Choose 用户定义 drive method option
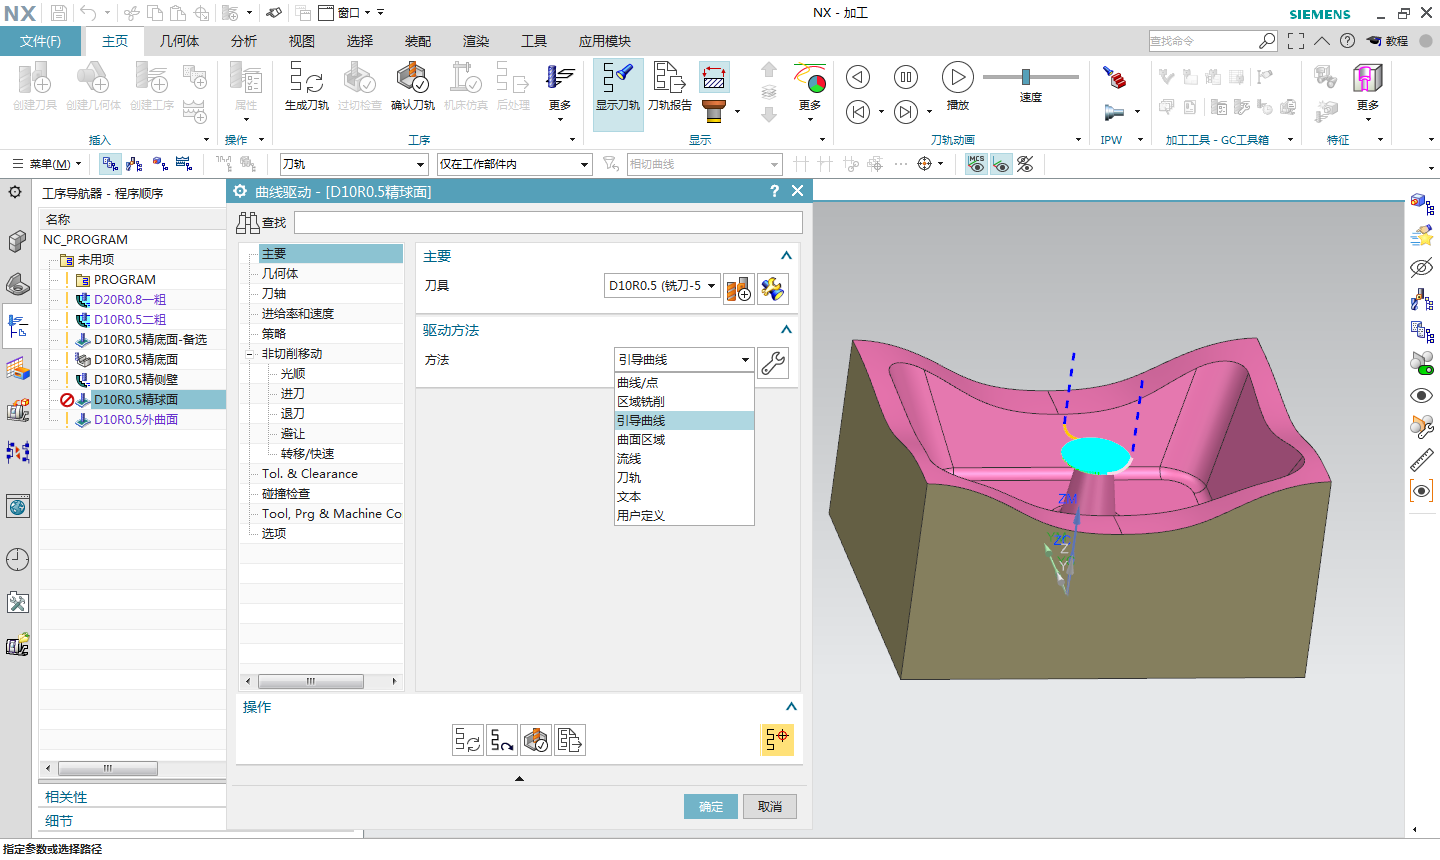The width and height of the screenshot is (1440, 860). [684, 515]
